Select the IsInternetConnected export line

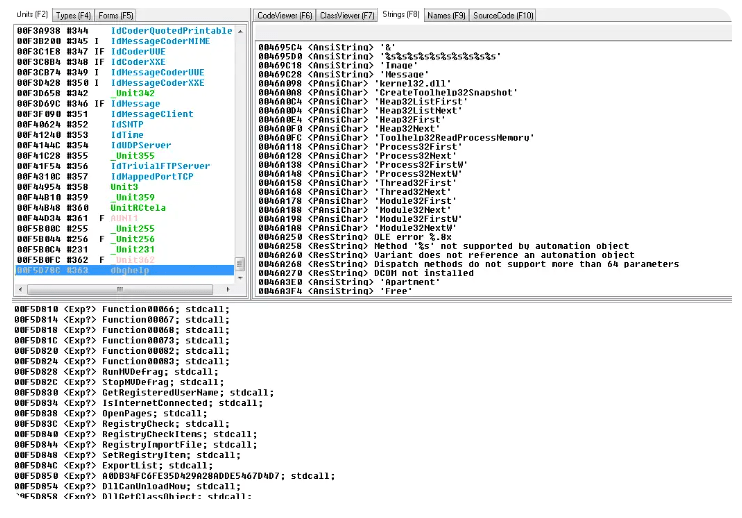click(x=139, y=403)
